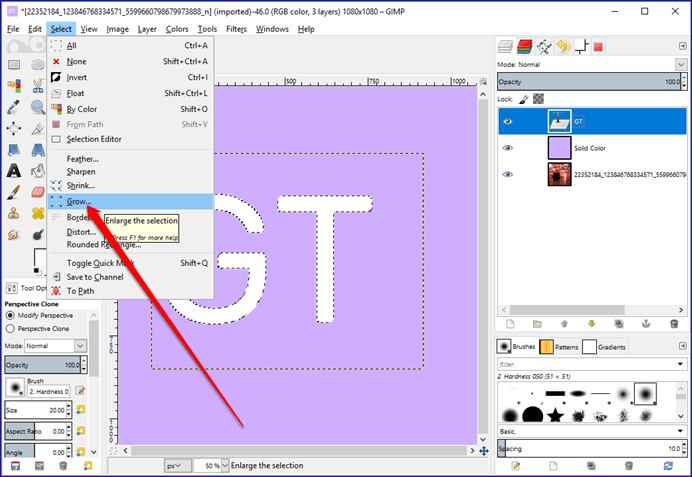The image size is (692, 477).
Task: Choose Save to Channel entry
Action: [x=130, y=277]
